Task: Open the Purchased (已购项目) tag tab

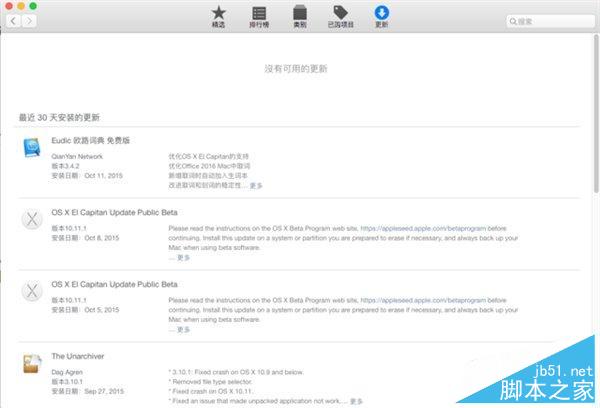Action: (340, 17)
